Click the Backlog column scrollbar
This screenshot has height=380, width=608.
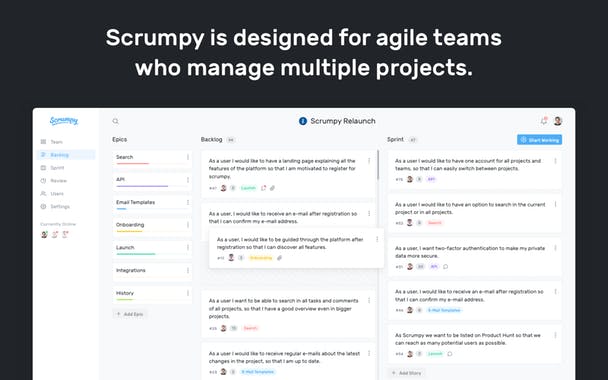[378, 165]
